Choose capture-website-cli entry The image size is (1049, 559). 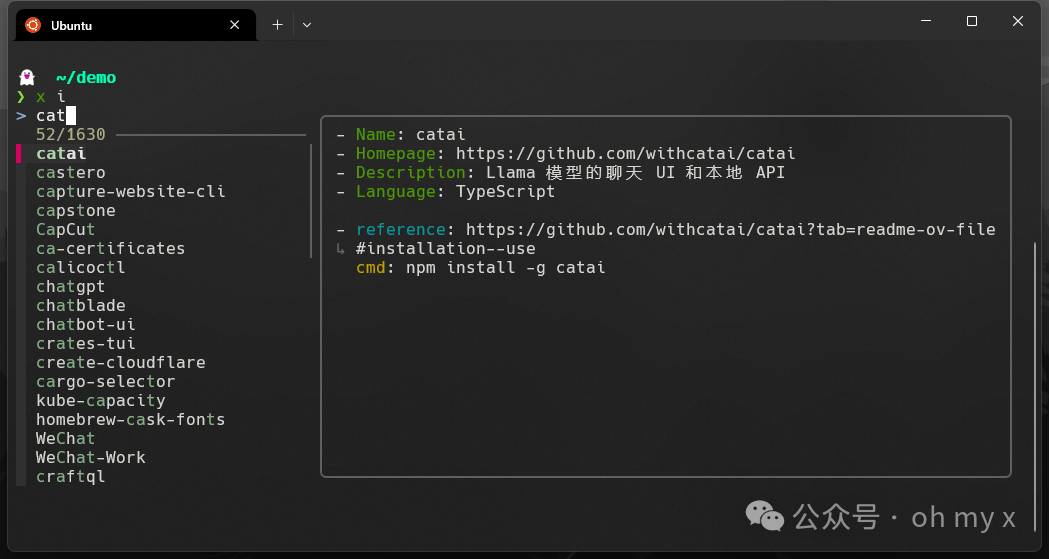coord(130,191)
